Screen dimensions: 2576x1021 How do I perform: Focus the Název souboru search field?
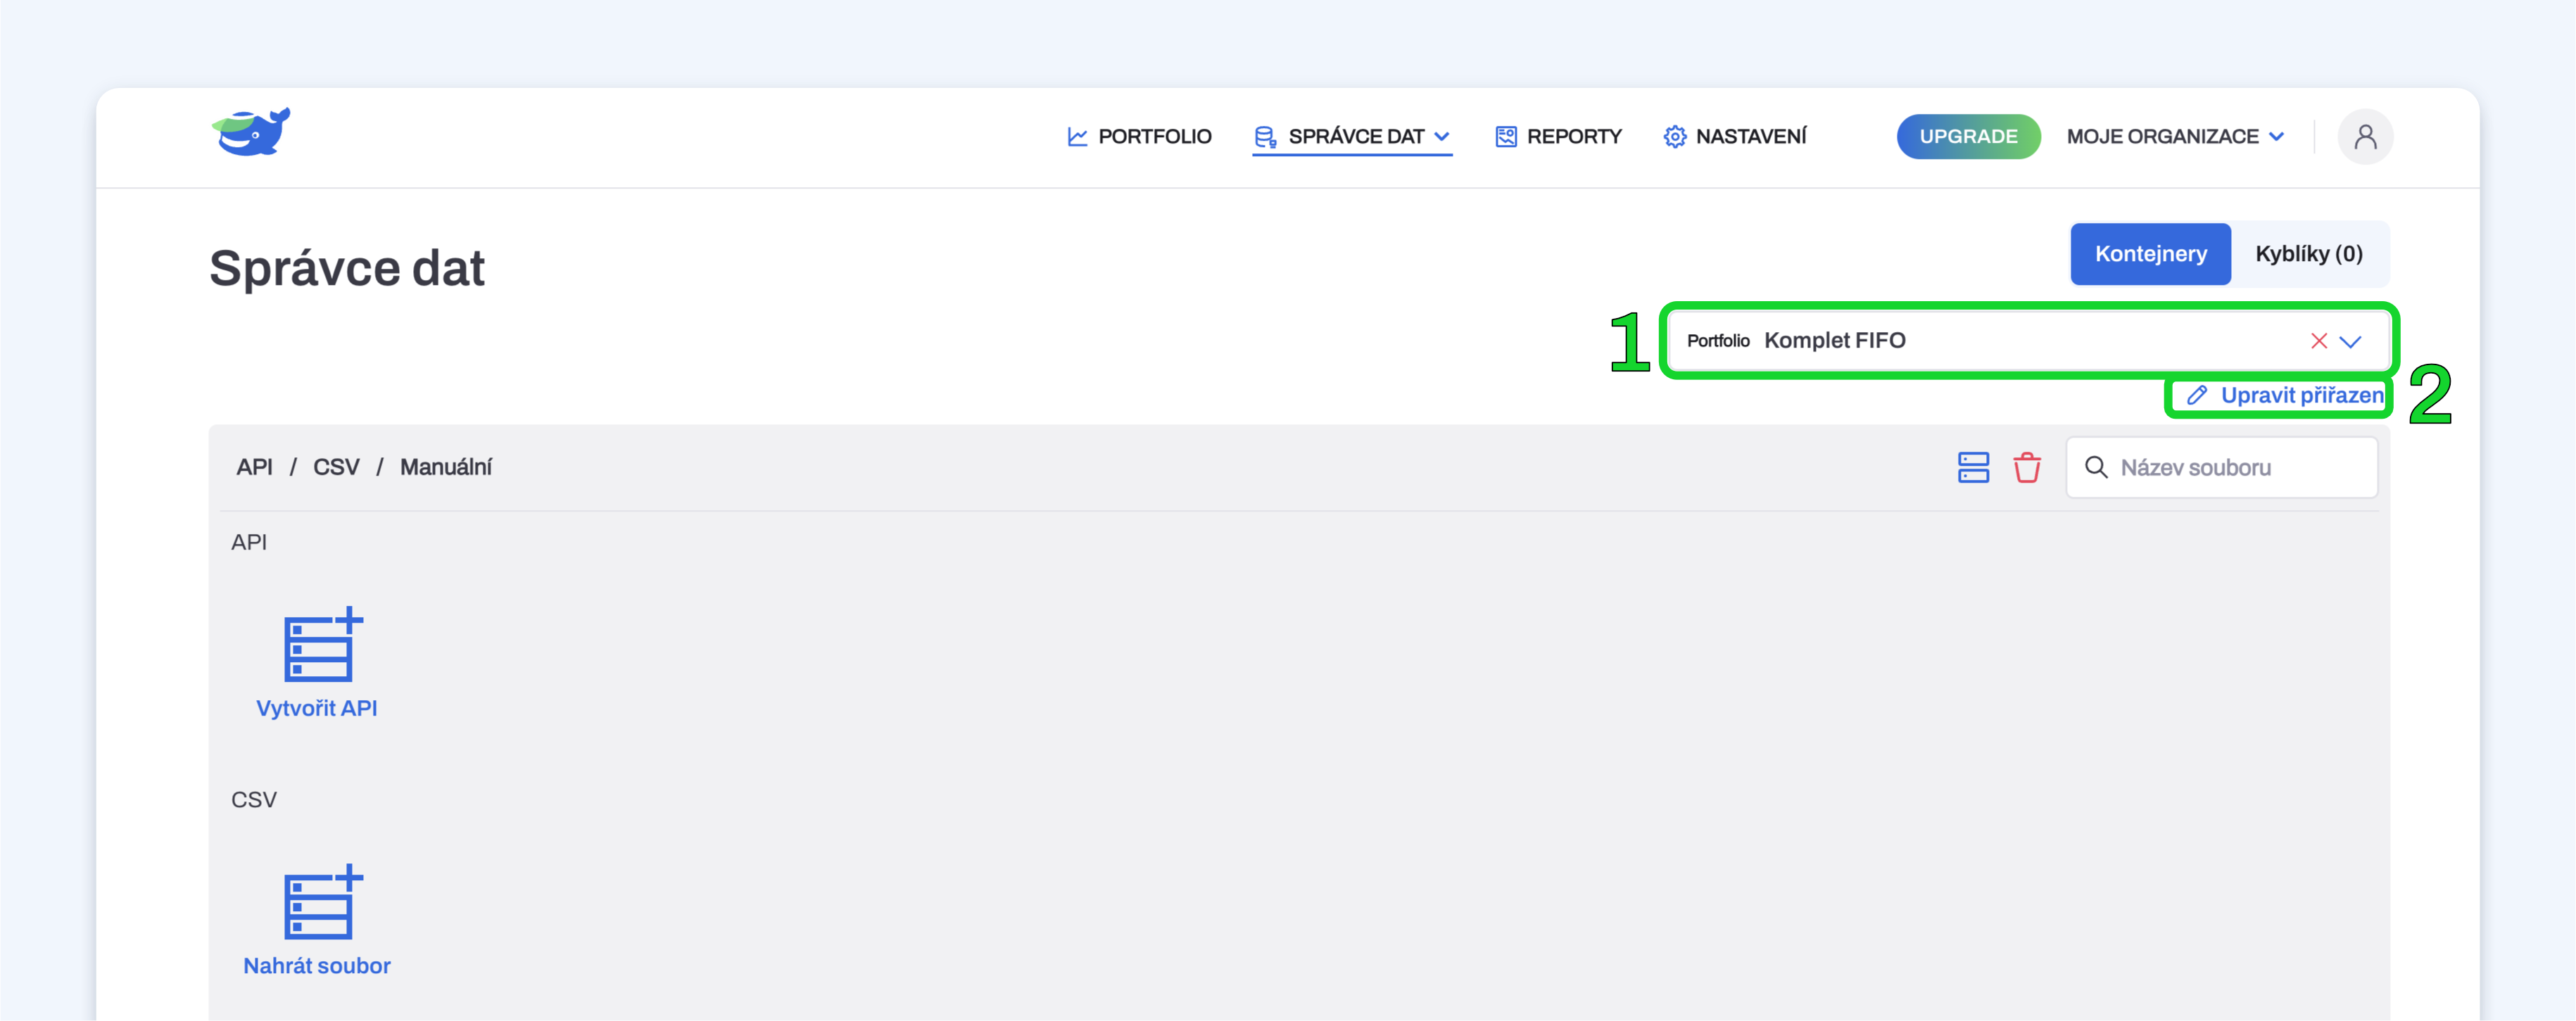click(x=2222, y=467)
